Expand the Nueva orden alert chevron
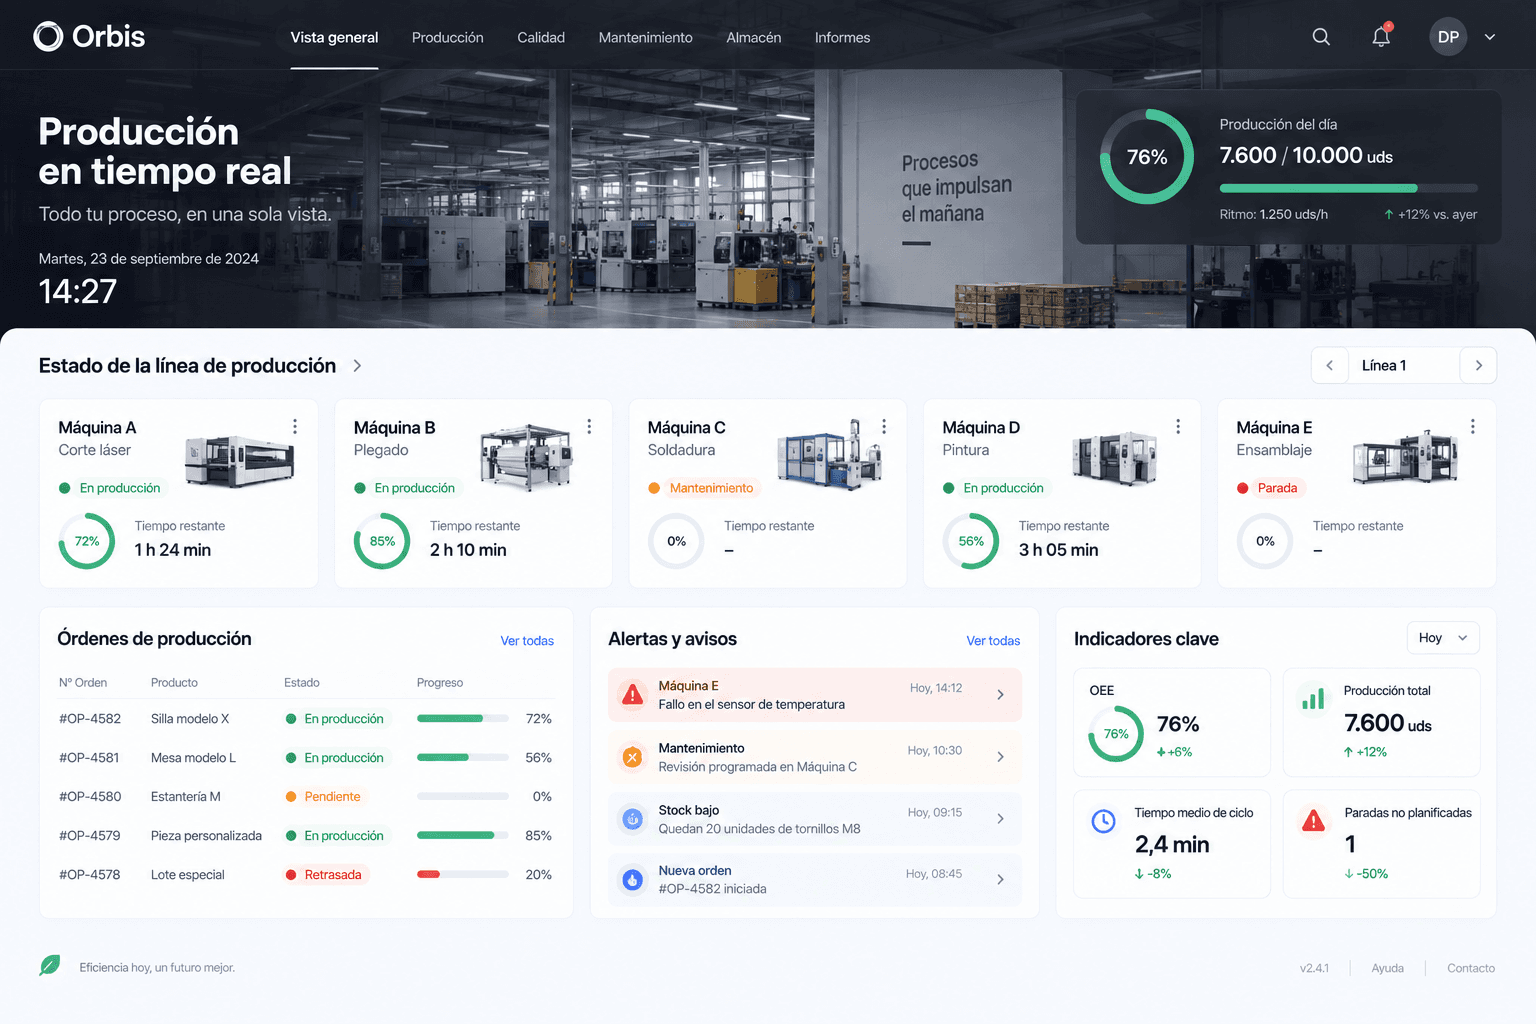 [1000, 880]
